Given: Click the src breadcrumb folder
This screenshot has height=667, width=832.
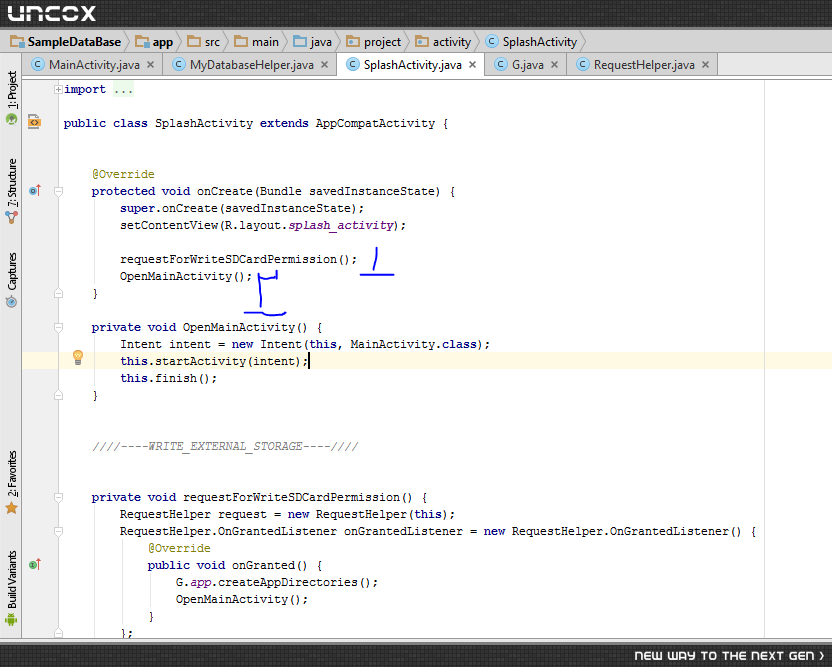Looking at the screenshot, I should click(204, 42).
